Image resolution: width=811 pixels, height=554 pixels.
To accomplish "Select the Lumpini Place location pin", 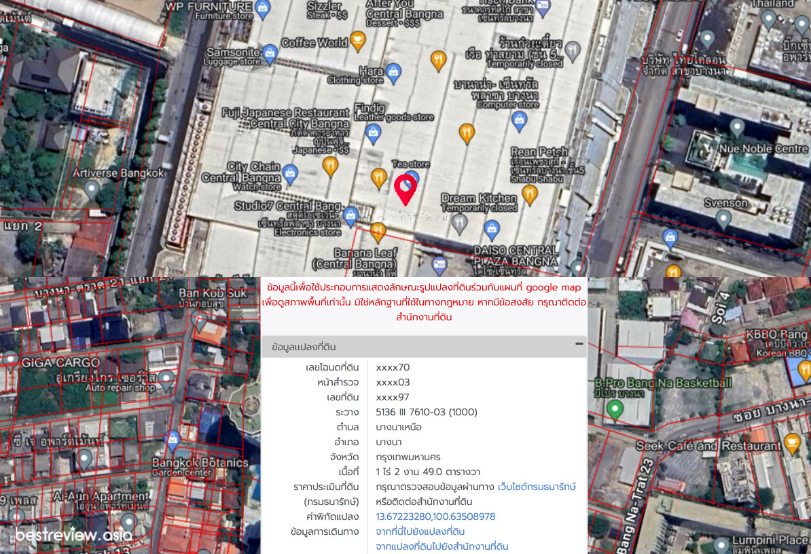I will [721, 545].
